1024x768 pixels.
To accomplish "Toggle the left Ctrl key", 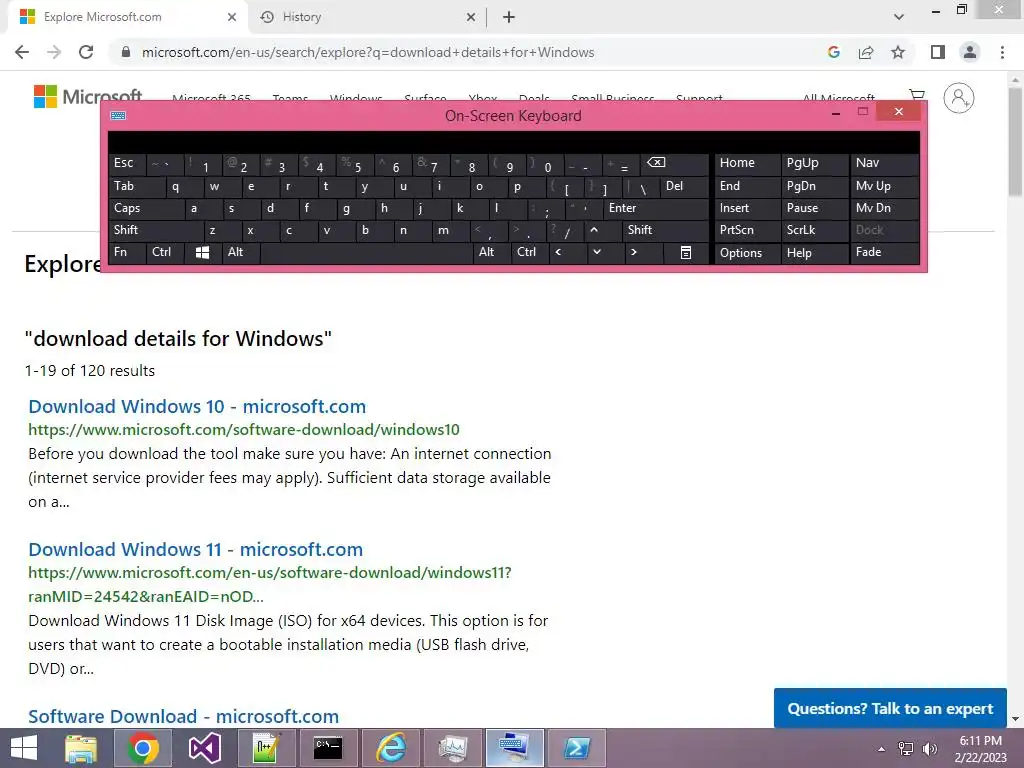I will coord(165,252).
